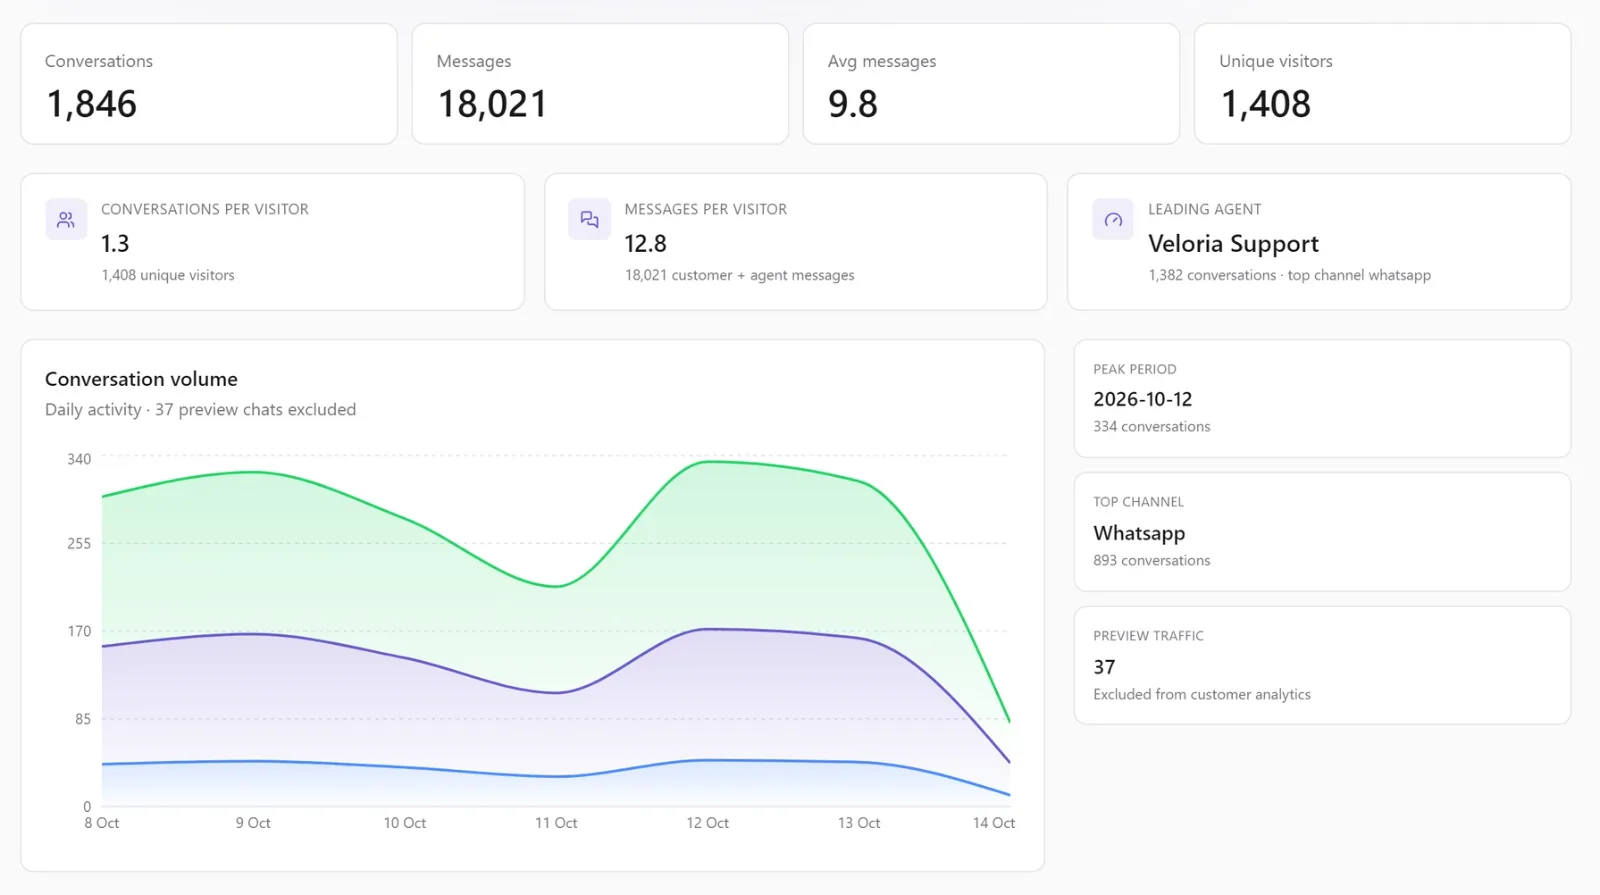Select the 12.8 messages per visitor value

coord(646,243)
